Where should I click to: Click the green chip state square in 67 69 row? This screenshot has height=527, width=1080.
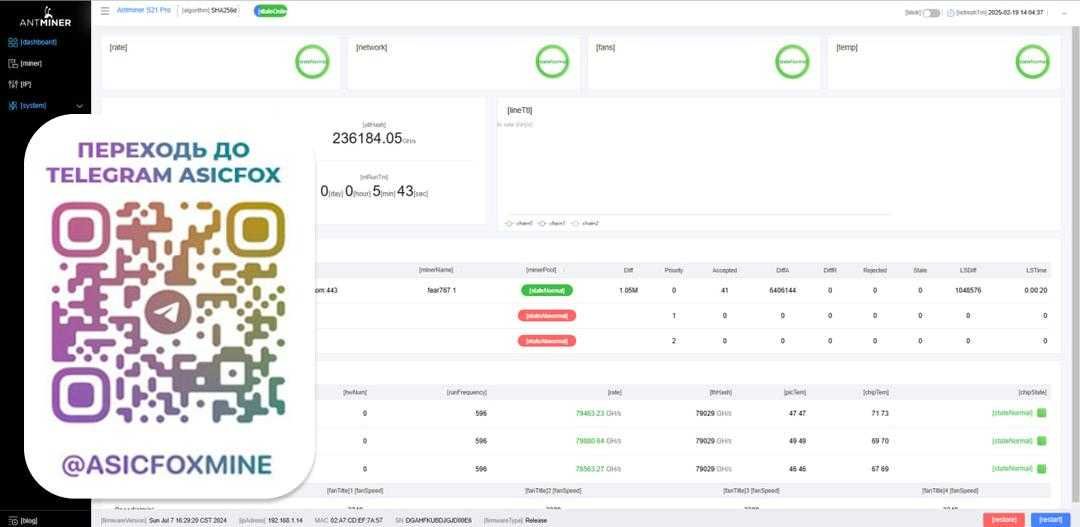(1041, 468)
